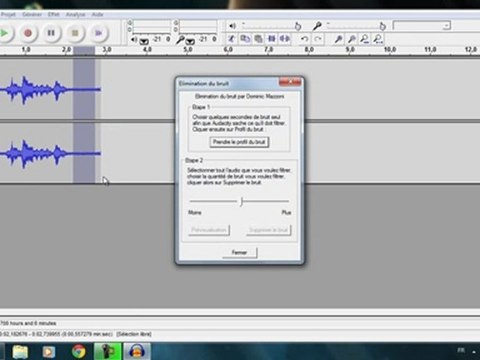Click 'Prendre le profil du bruit' button
Image resolution: width=480 pixels, height=360 pixels.
(239, 142)
